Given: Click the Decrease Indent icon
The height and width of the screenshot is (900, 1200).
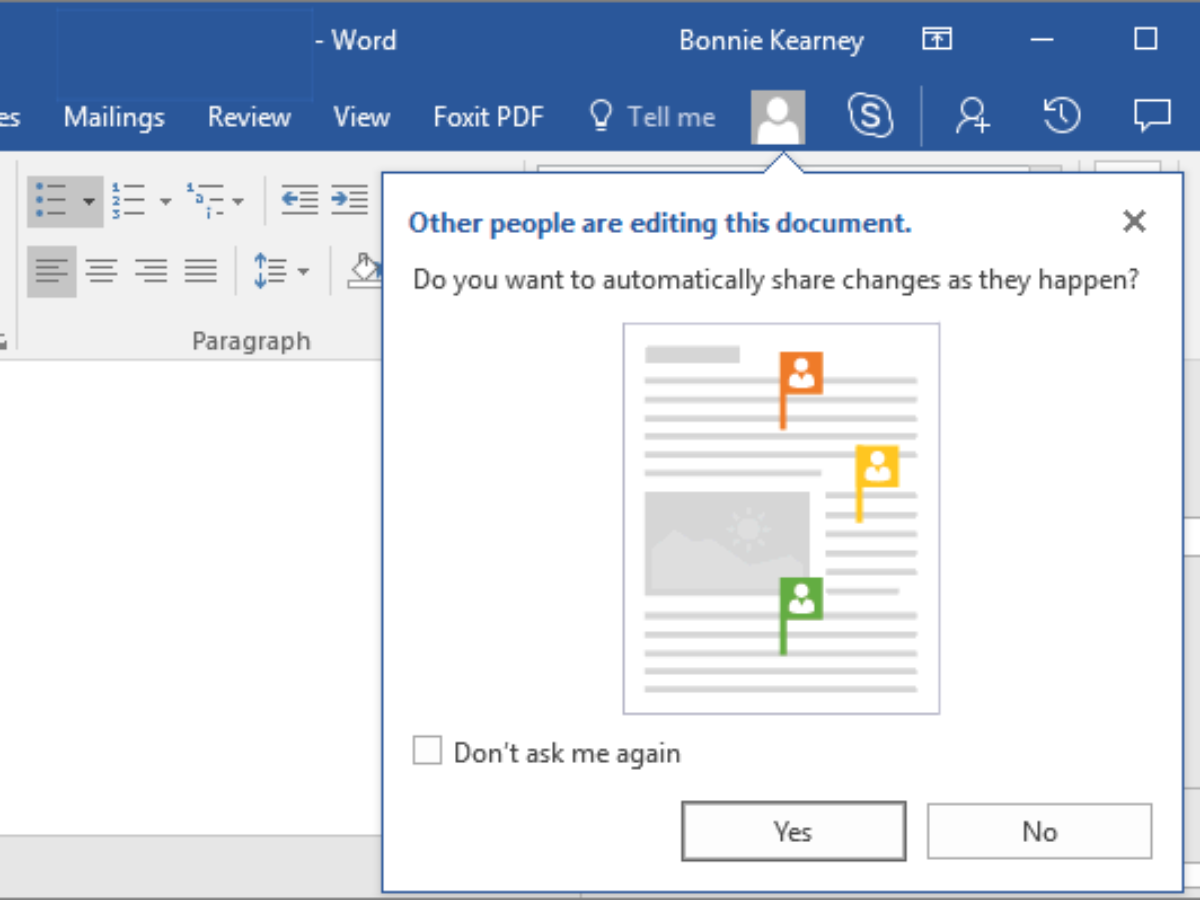Looking at the screenshot, I should [299, 200].
